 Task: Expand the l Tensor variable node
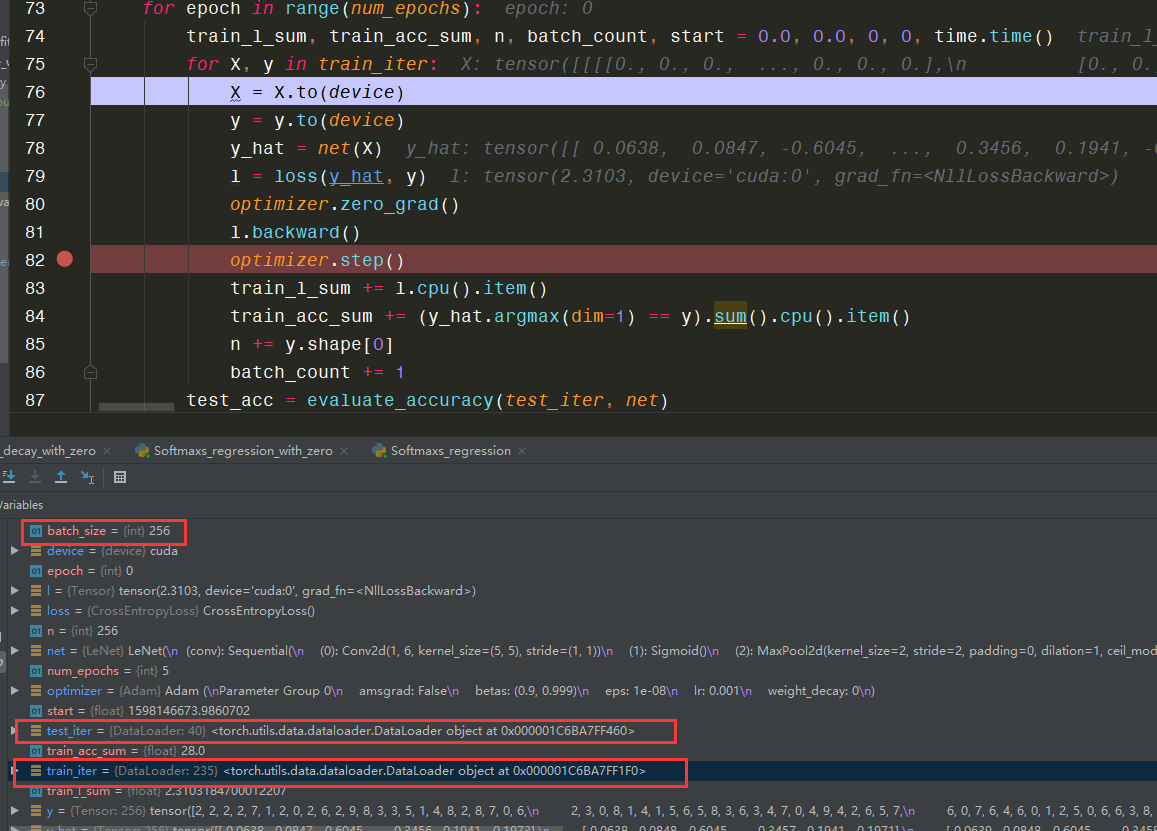15,590
